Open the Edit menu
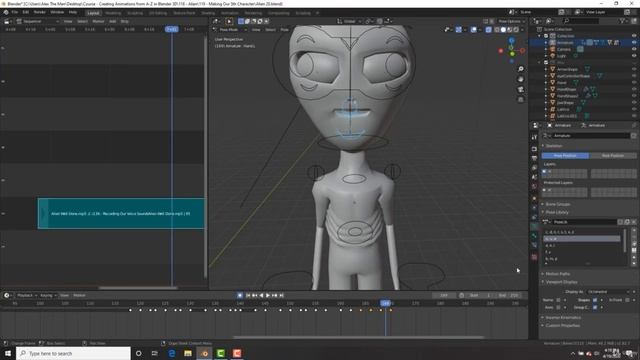This screenshot has height=360, width=640. pos(26,12)
